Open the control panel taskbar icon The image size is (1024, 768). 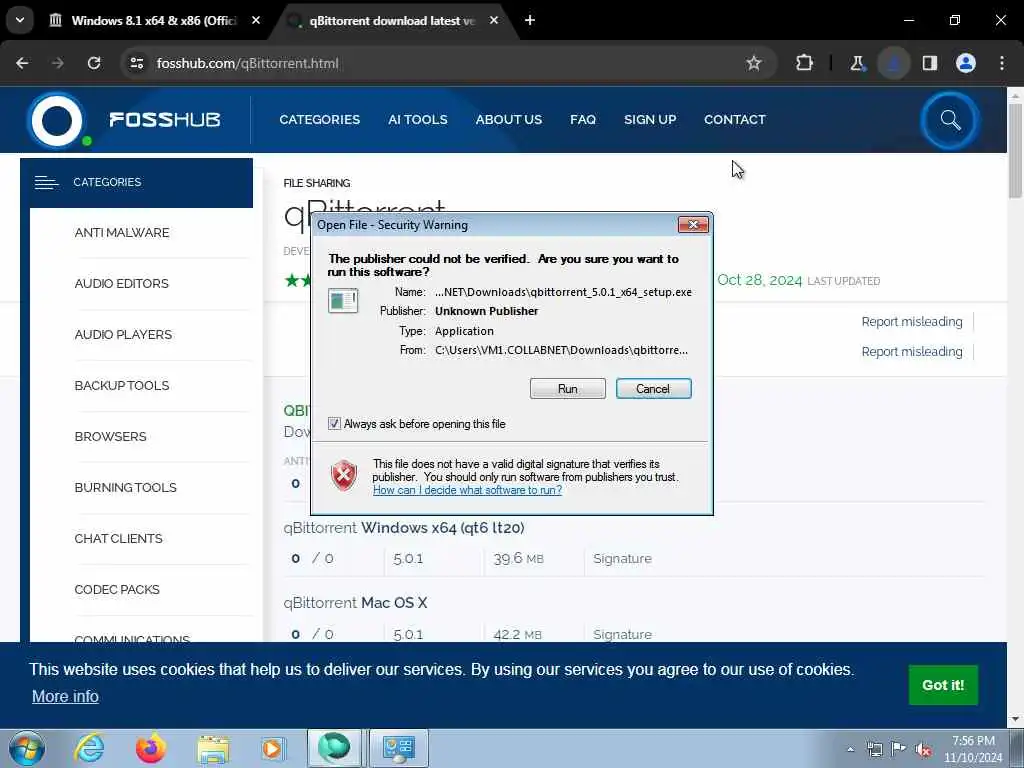(399, 748)
